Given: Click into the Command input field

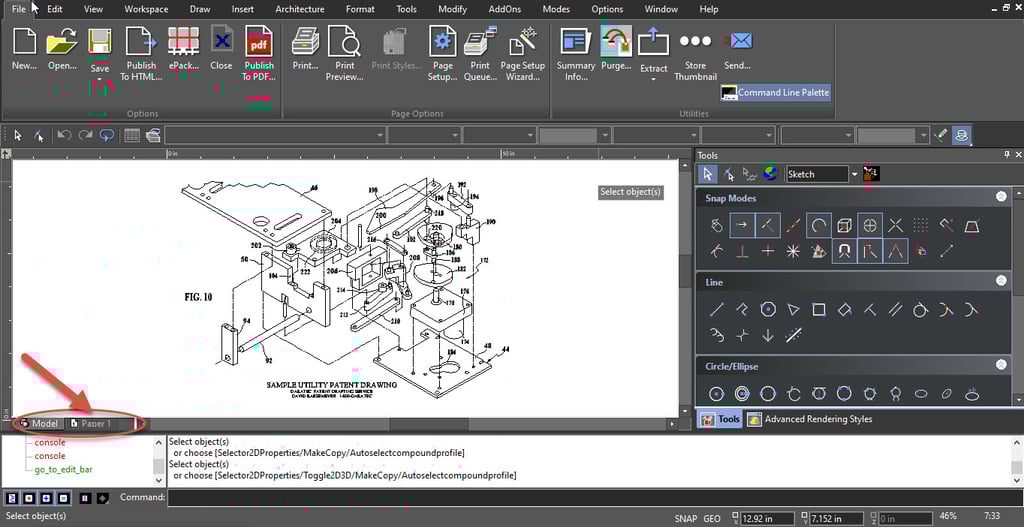Looking at the screenshot, I should coord(593,498).
